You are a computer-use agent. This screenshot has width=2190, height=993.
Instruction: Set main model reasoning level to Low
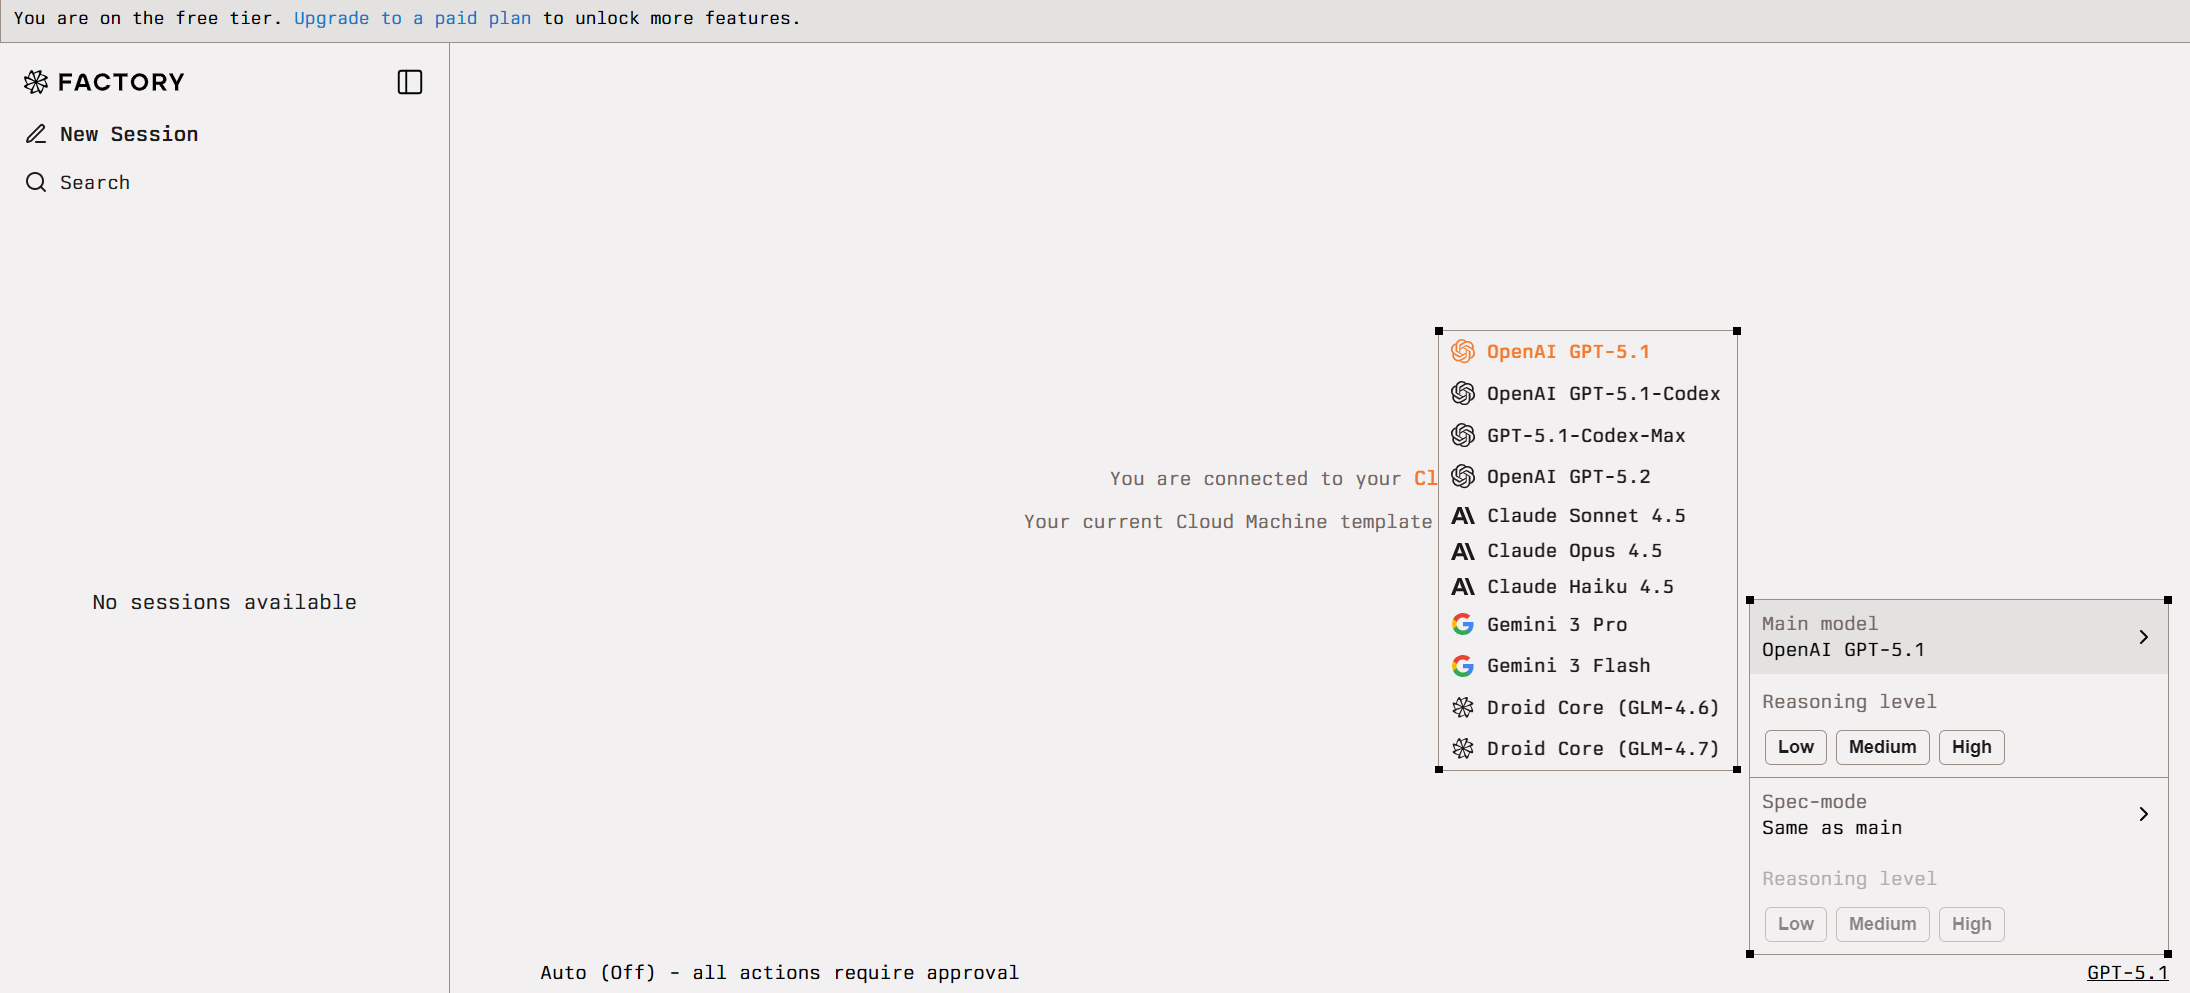[1795, 747]
